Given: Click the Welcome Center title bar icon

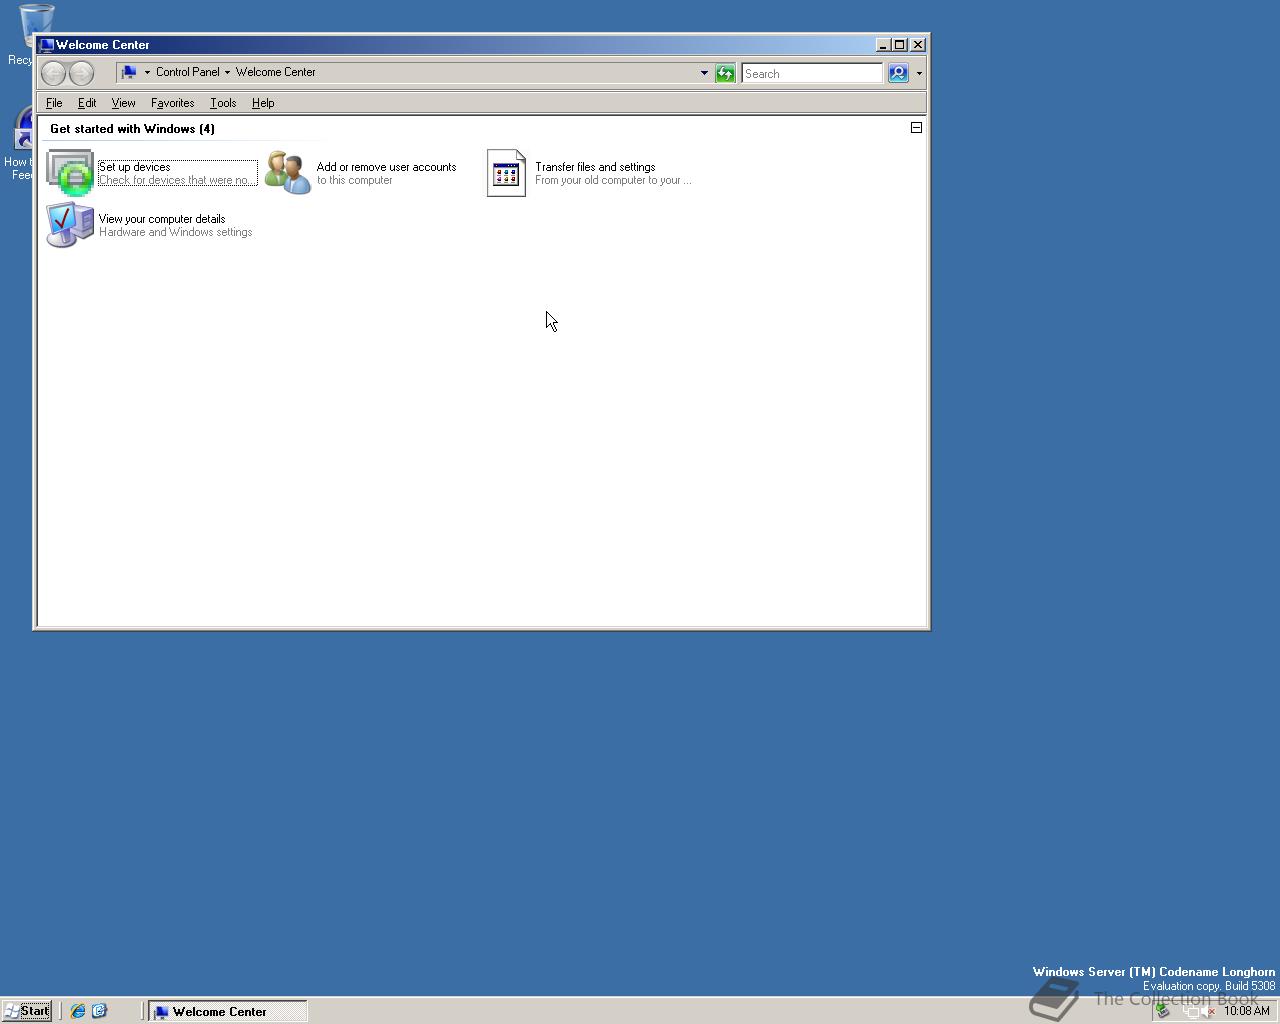Looking at the screenshot, I should pyautogui.click(x=46, y=45).
